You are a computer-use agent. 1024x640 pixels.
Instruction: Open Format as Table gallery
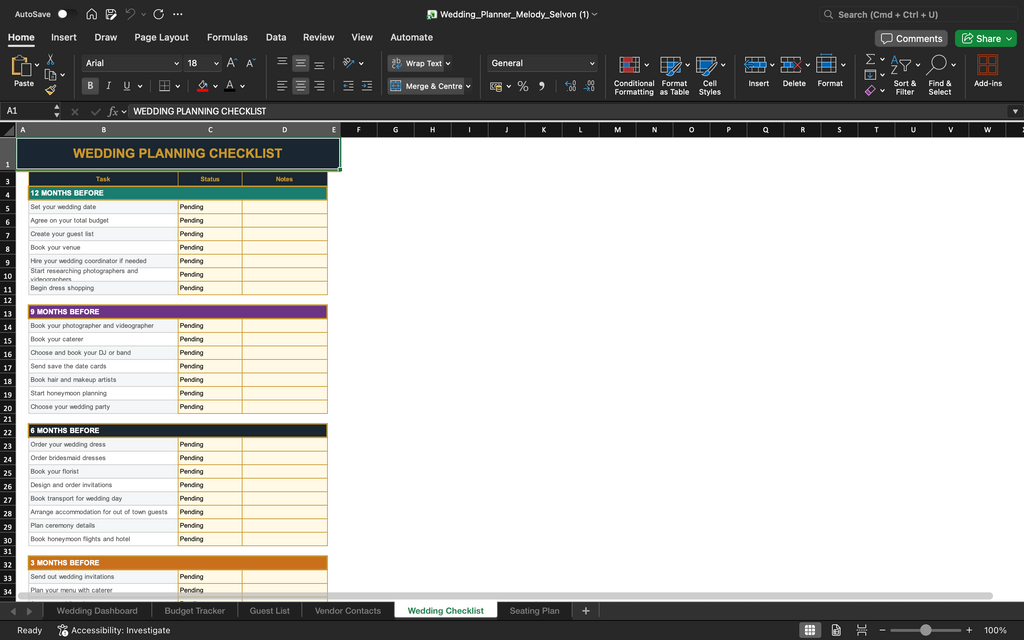pos(674,76)
